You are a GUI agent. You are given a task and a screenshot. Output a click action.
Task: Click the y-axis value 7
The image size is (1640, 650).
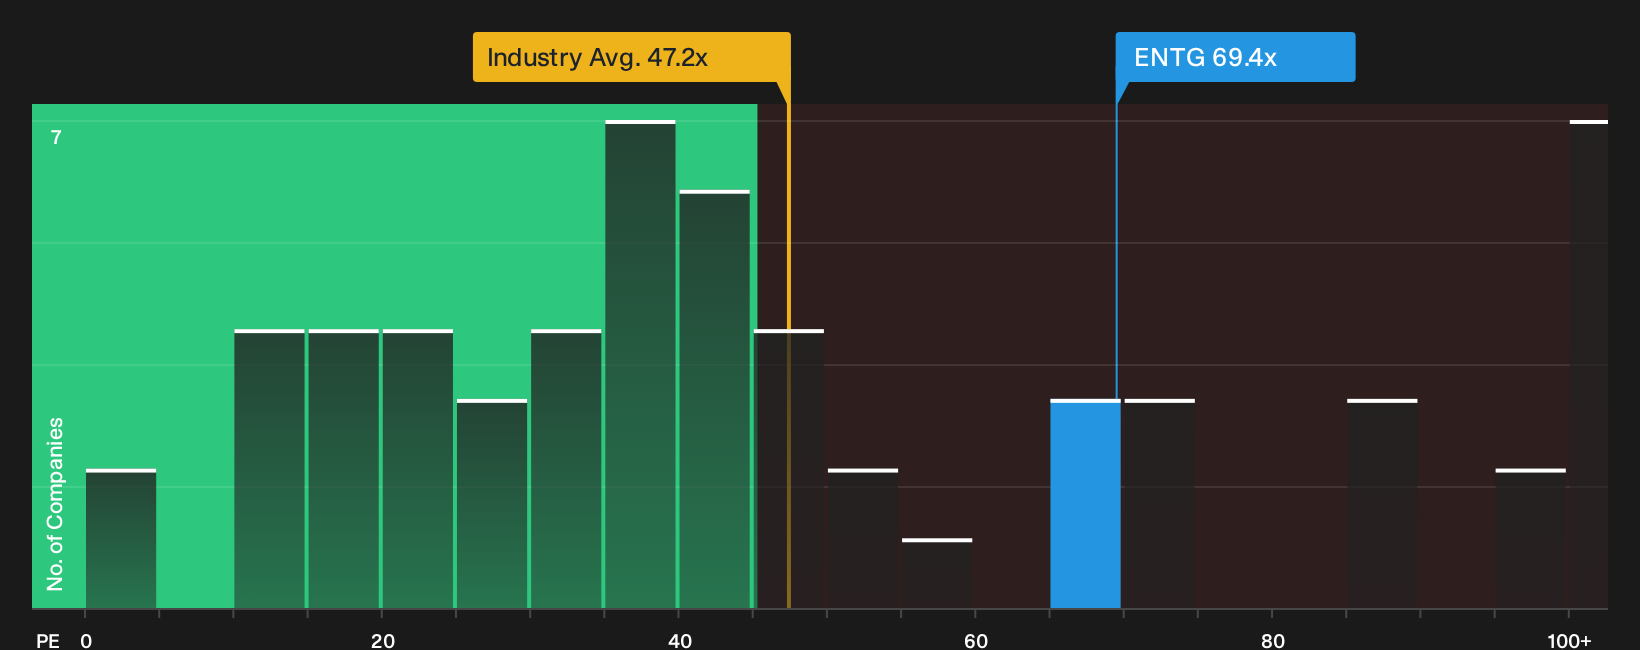[x=56, y=138]
